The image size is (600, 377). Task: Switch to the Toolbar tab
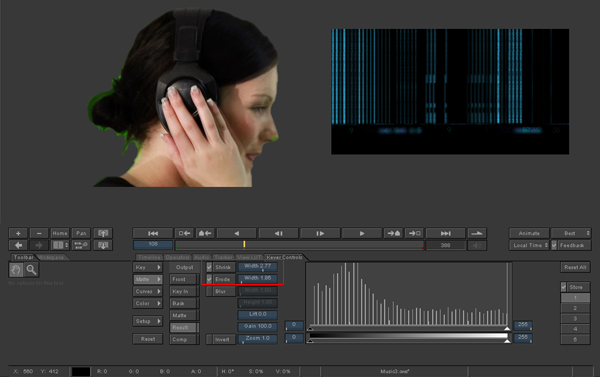pyautogui.click(x=23, y=257)
